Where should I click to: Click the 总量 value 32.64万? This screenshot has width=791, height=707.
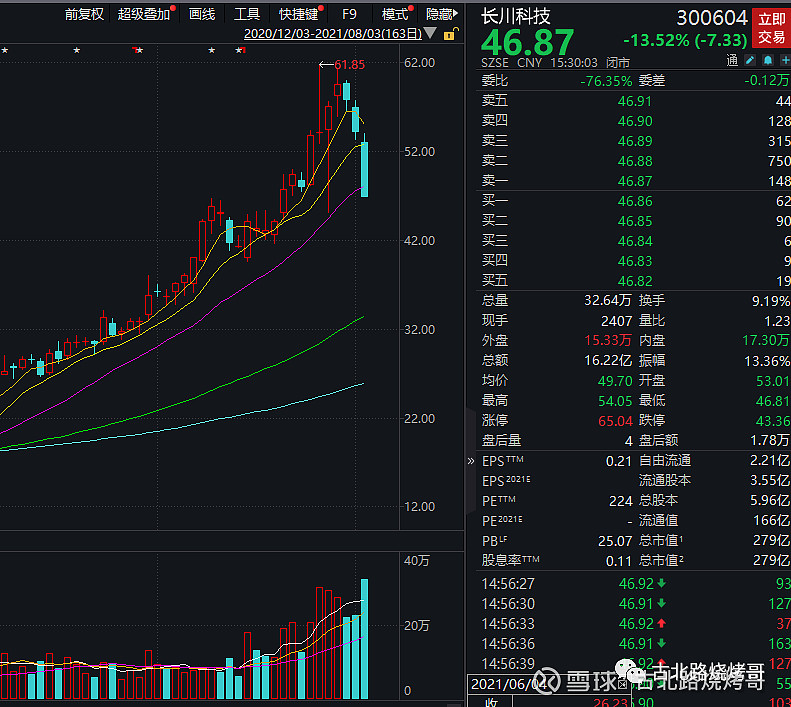pyautogui.click(x=607, y=301)
